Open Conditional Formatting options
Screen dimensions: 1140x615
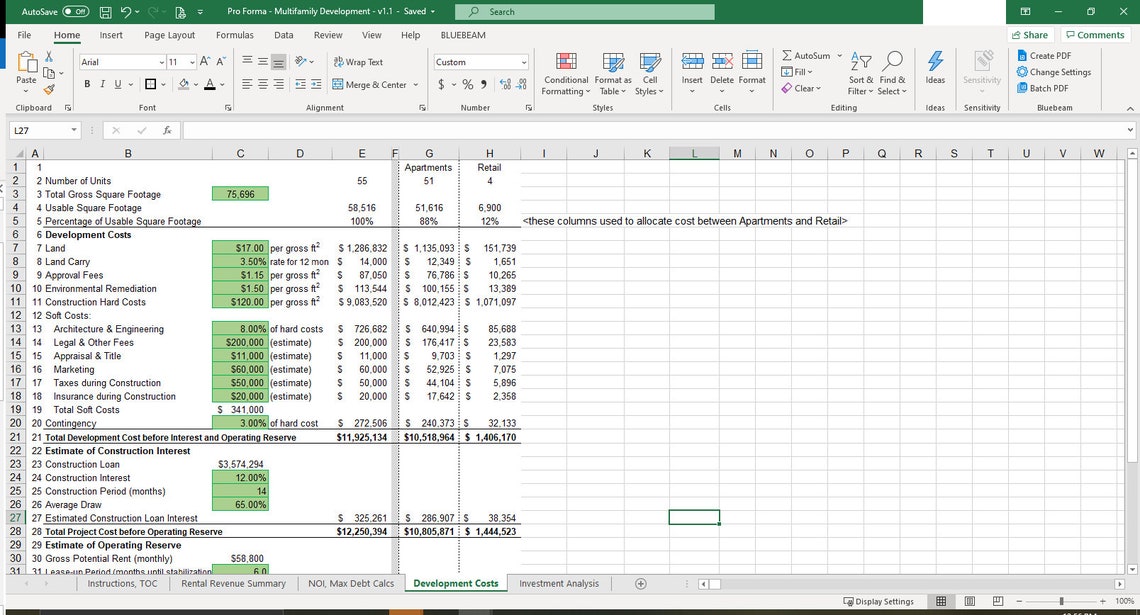pos(565,72)
